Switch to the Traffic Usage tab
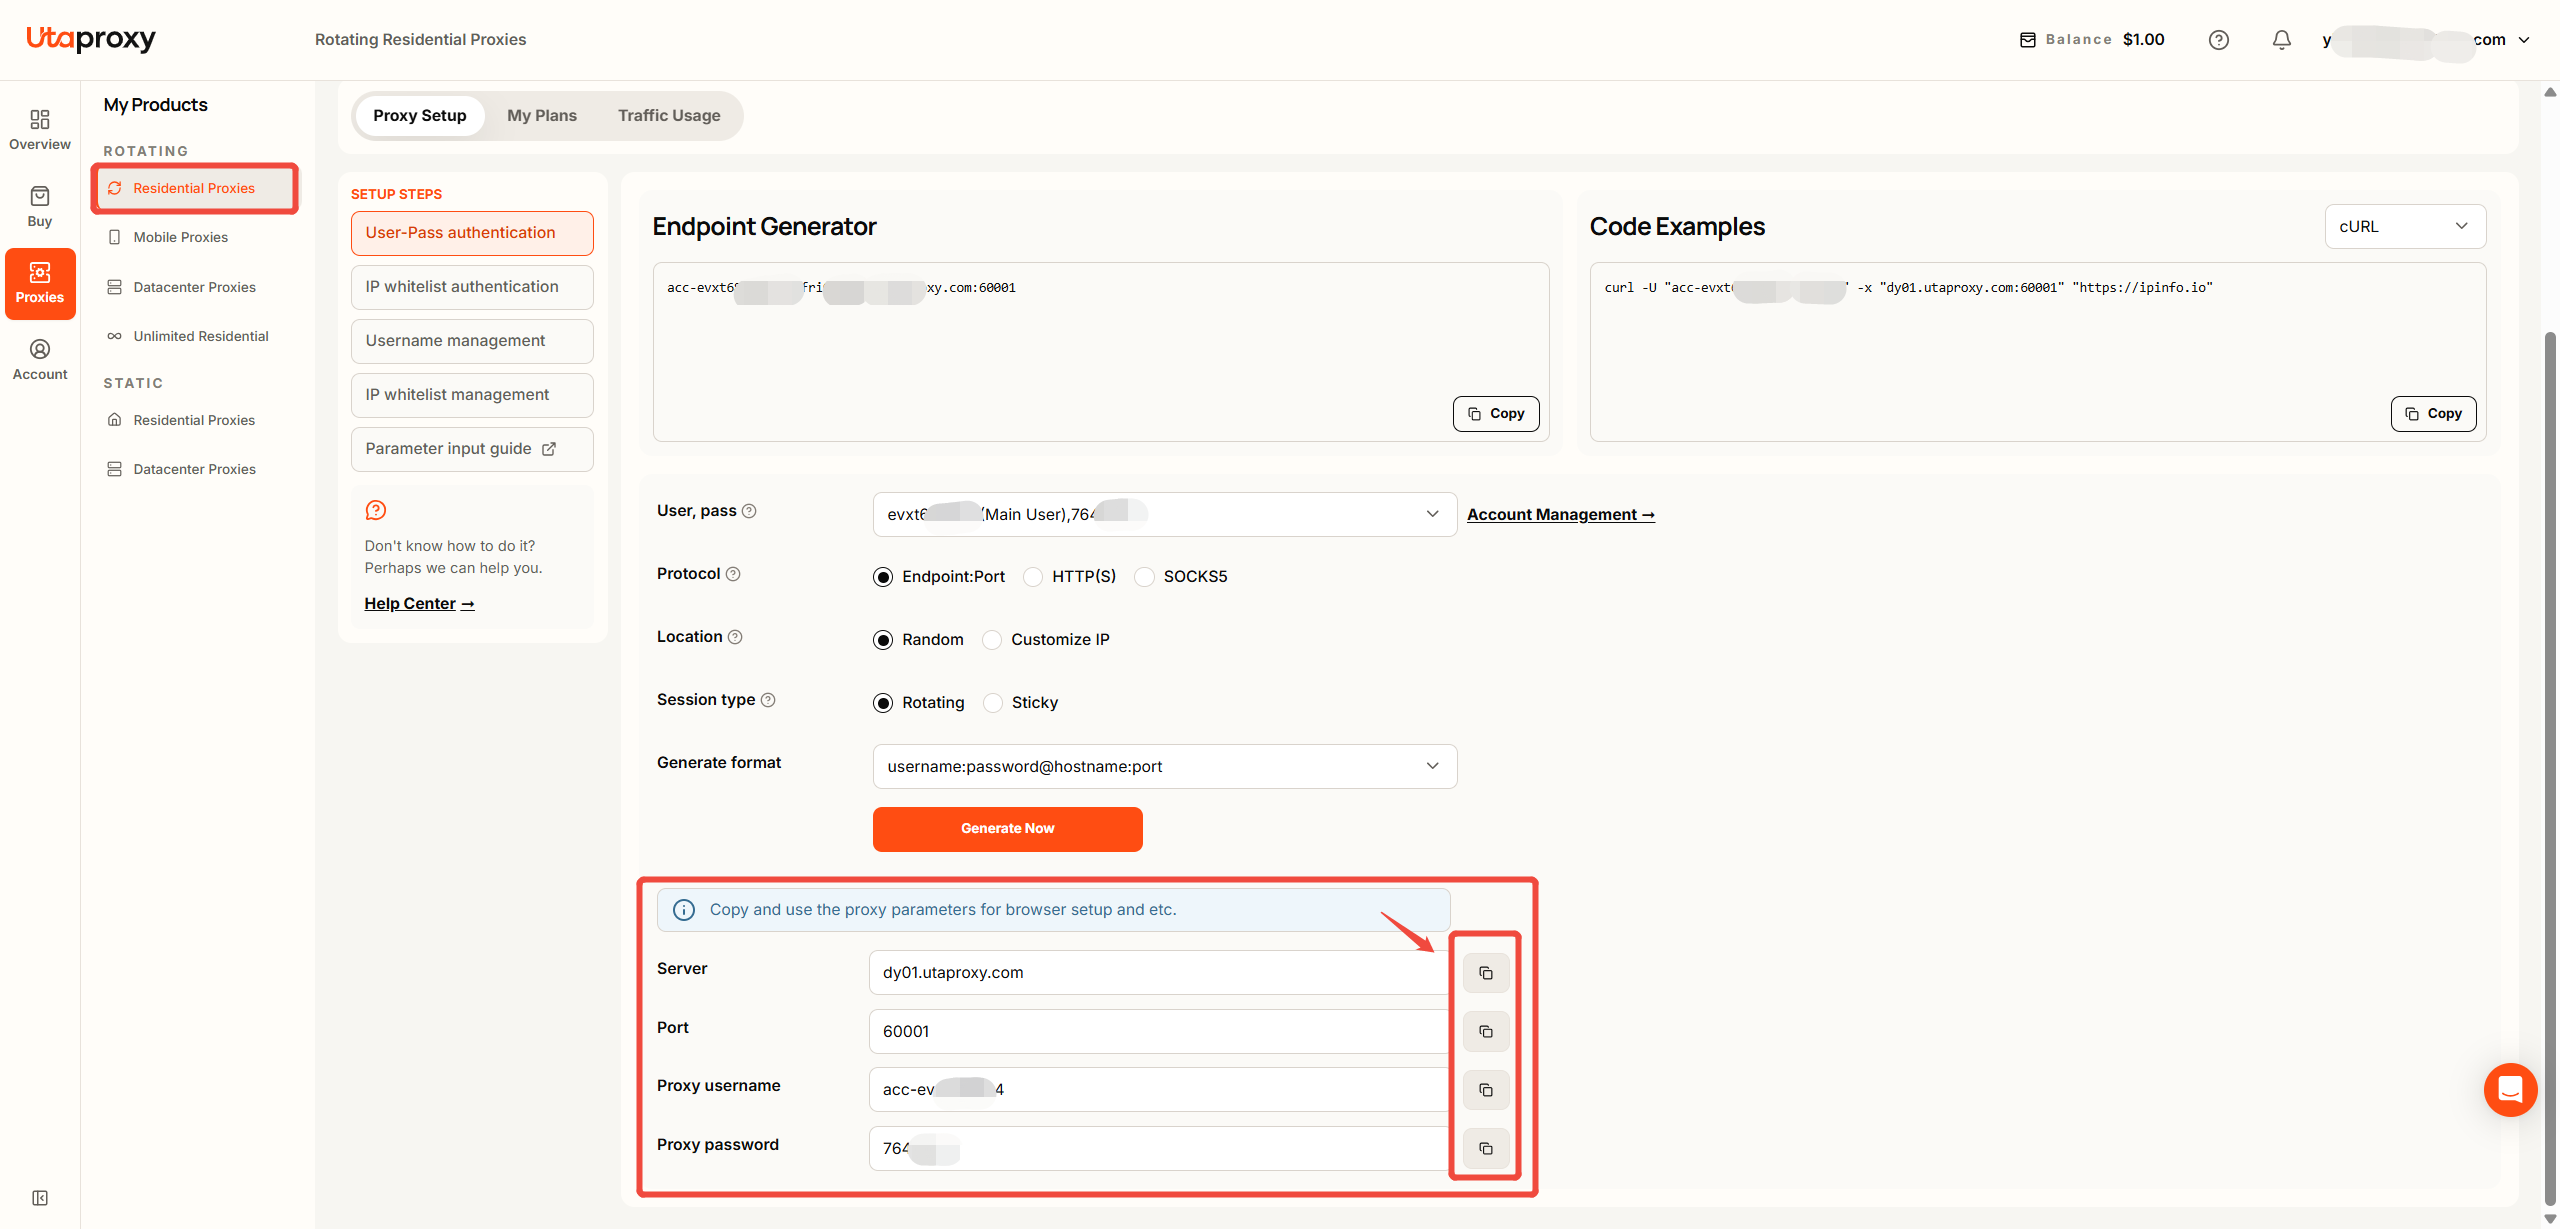This screenshot has height=1229, width=2560. tap(669, 116)
